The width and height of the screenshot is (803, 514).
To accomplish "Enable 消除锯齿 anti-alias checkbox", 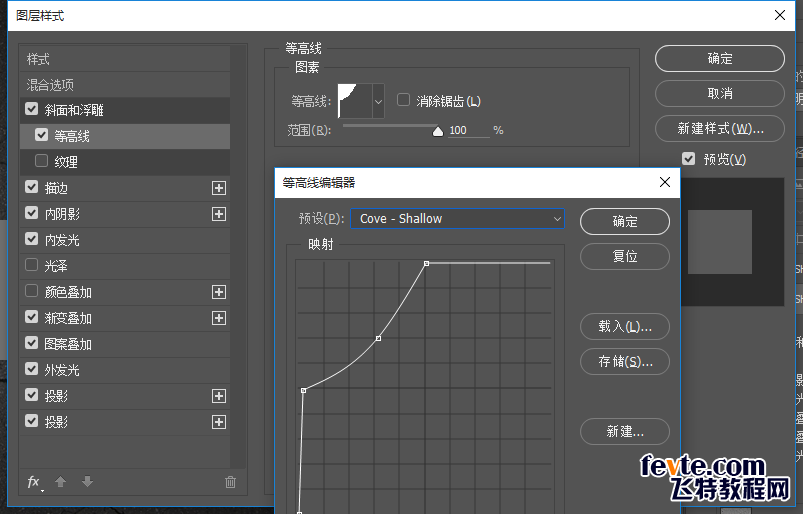I will [404, 100].
